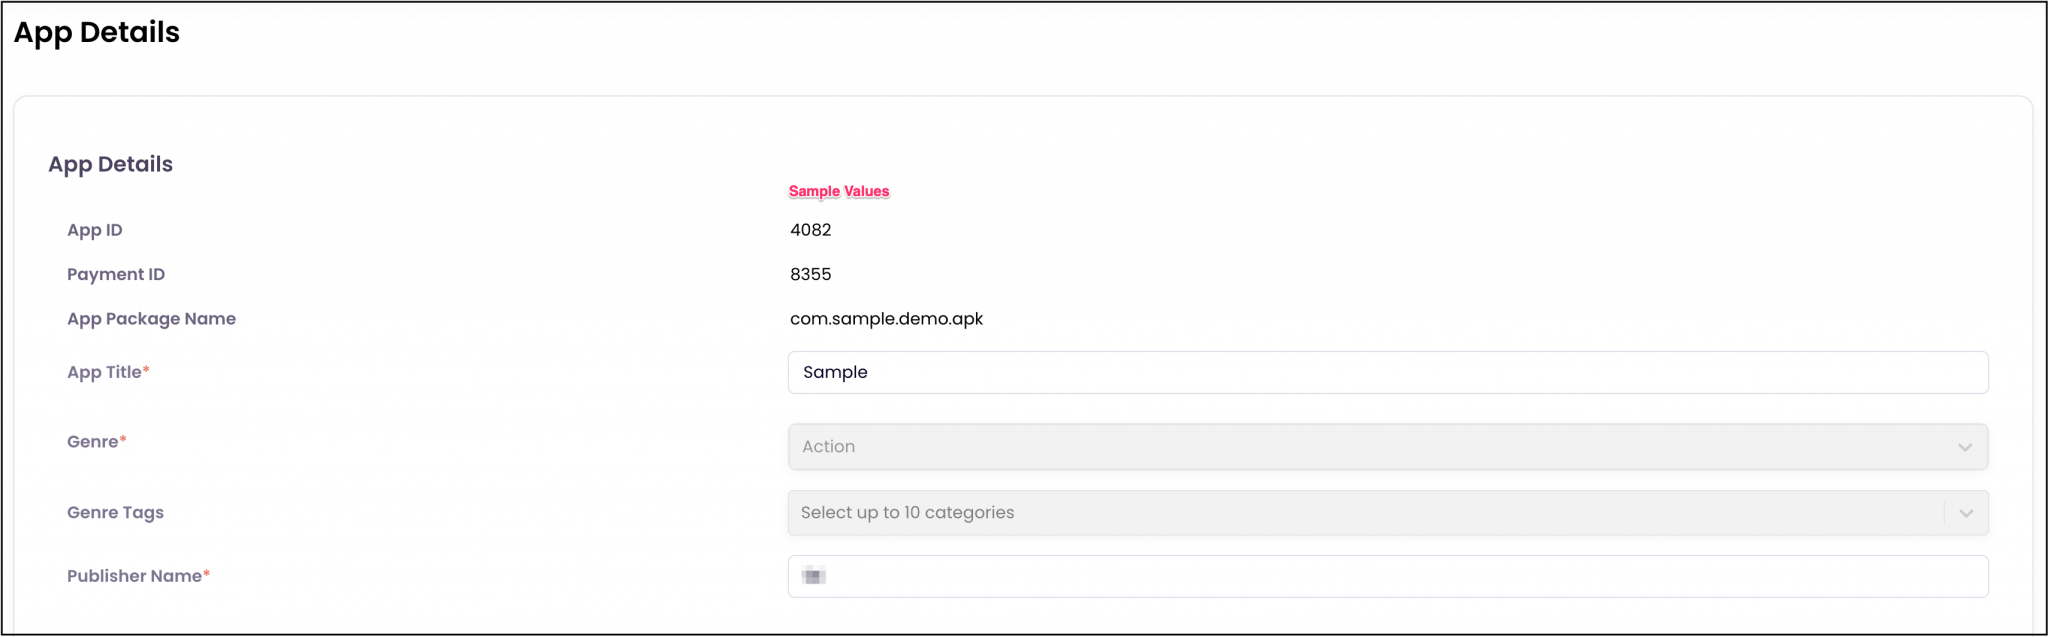Click the Payment ID value 8355

coord(810,273)
